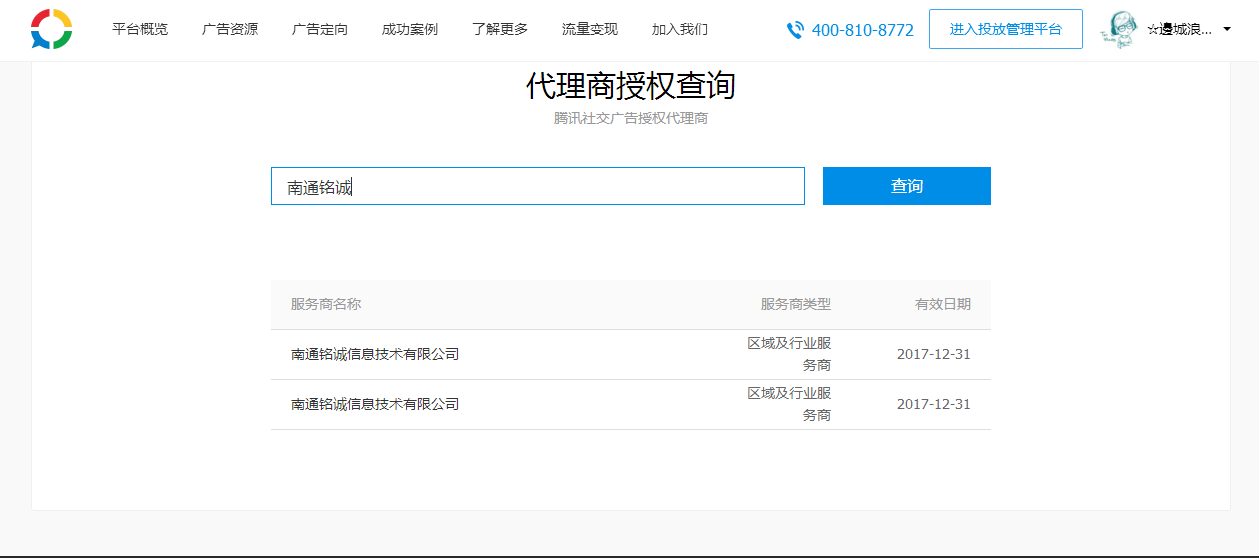The height and width of the screenshot is (558, 1259).
Task: Click the ☆邊城浪... username text
Action: [1179, 30]
